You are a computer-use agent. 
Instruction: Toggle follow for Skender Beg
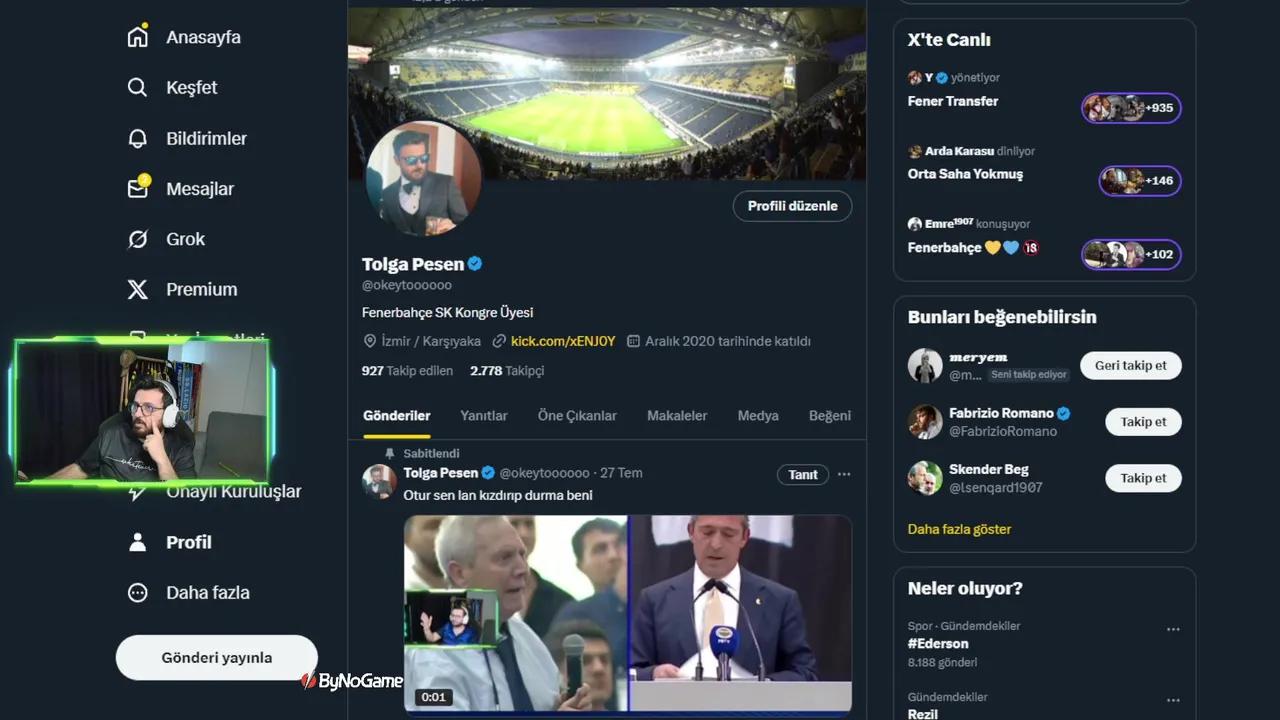(x=1142, y=478)
